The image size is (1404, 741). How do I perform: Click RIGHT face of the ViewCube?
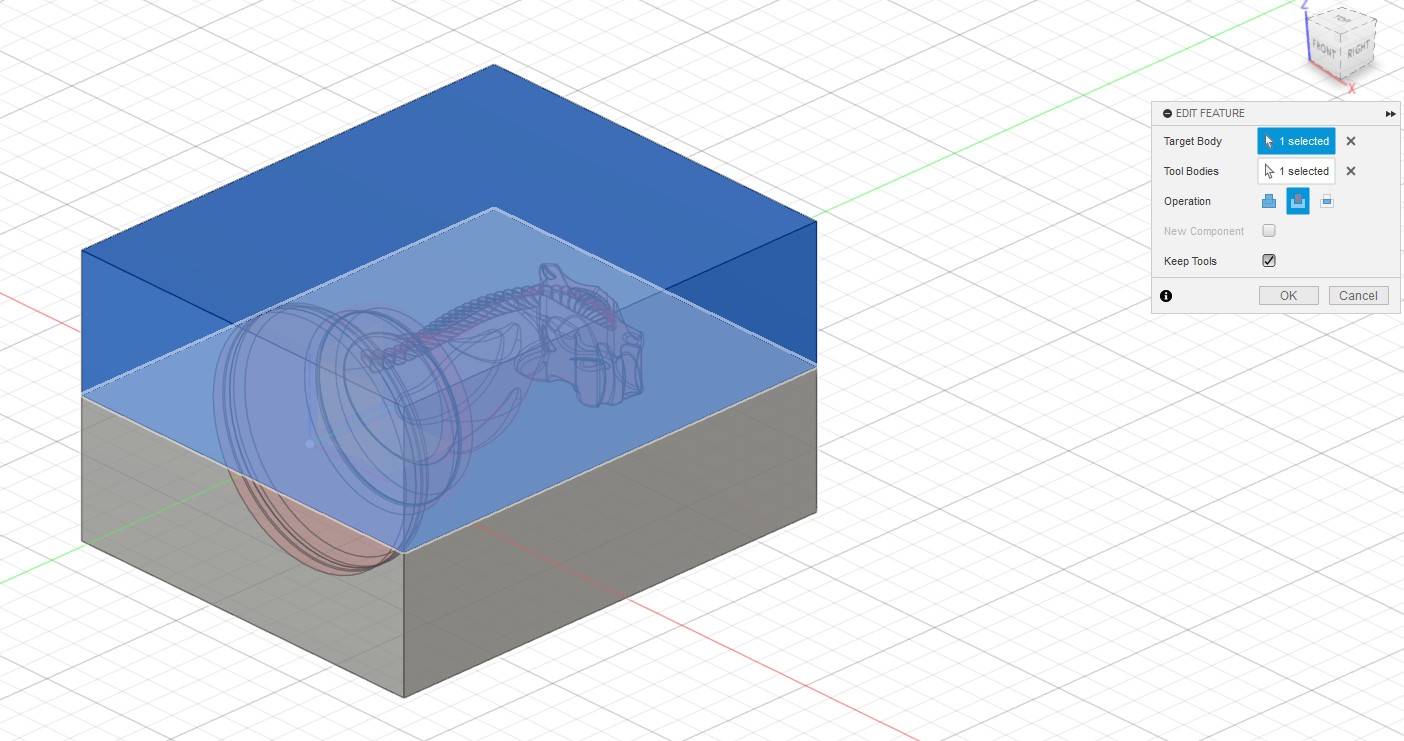click(x=1357, y=49)
